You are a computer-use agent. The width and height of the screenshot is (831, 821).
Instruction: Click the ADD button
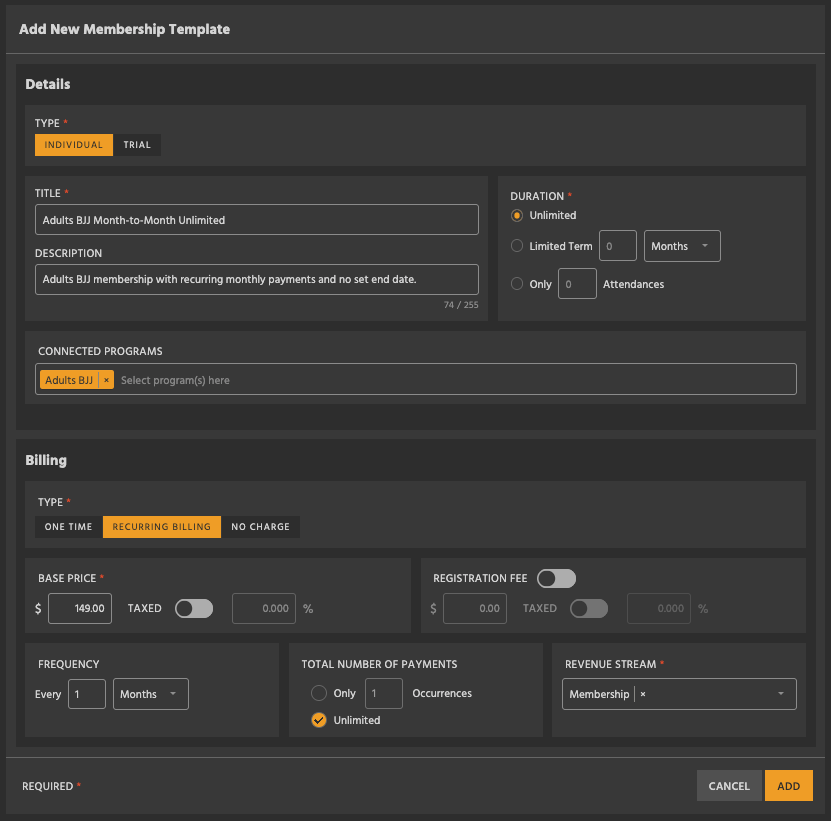(x=789, y=786)
